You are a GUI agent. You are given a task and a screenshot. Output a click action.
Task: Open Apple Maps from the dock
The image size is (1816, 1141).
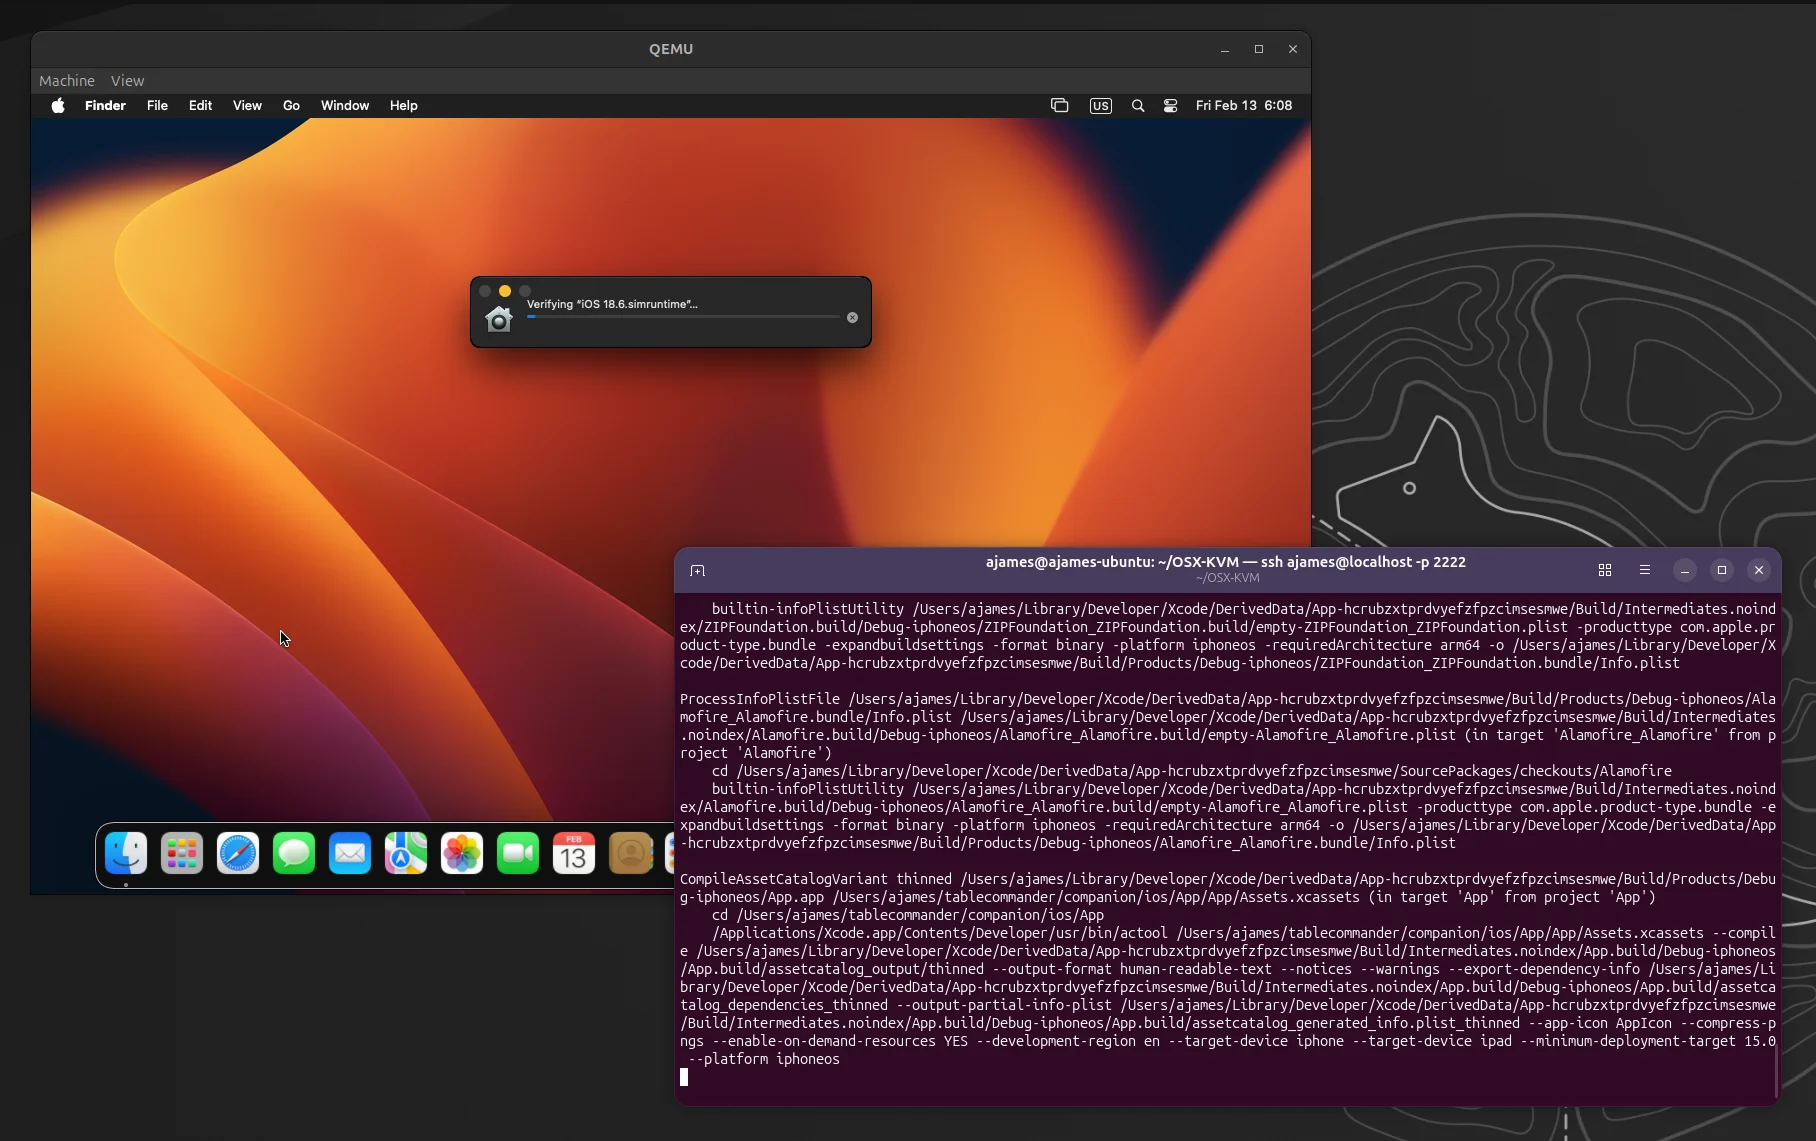coord(405,853)
